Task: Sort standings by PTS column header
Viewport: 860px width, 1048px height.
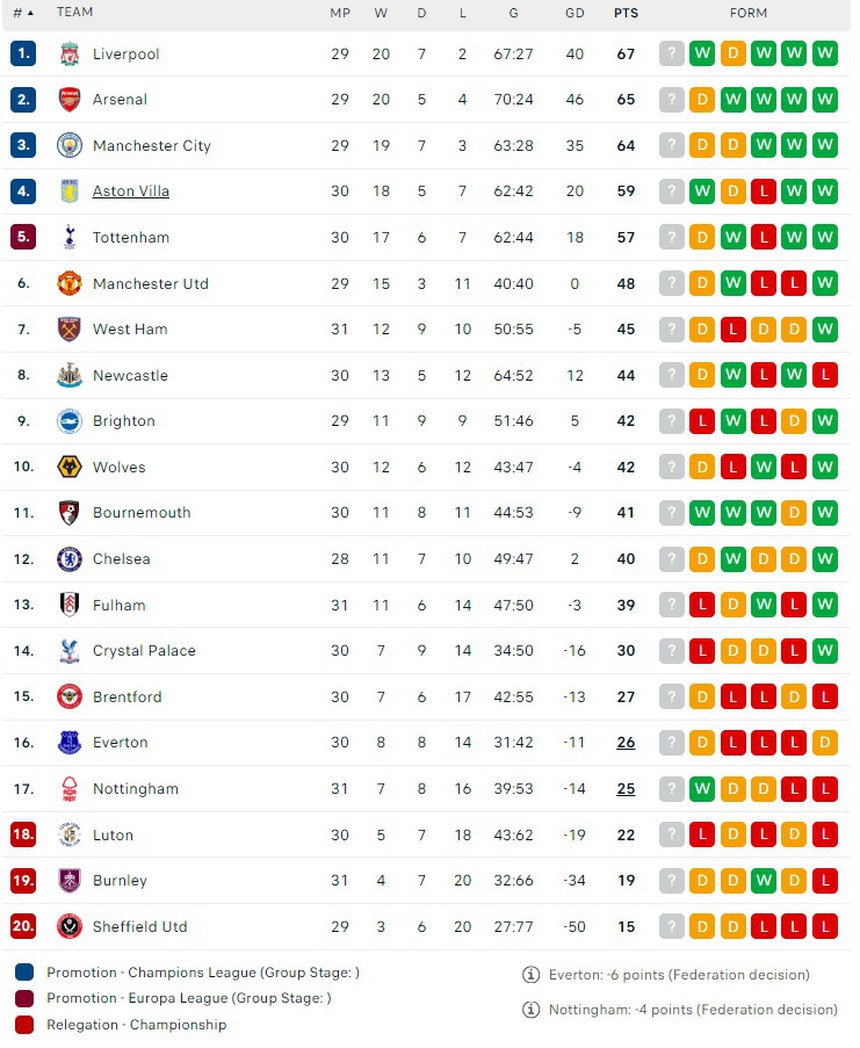Action: 626,13
